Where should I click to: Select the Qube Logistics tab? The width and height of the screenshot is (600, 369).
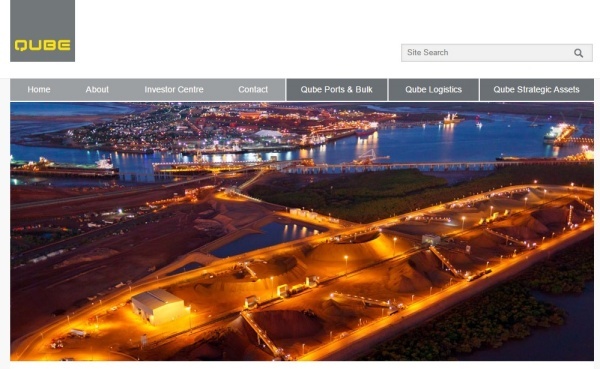click(x=434, y=90)
